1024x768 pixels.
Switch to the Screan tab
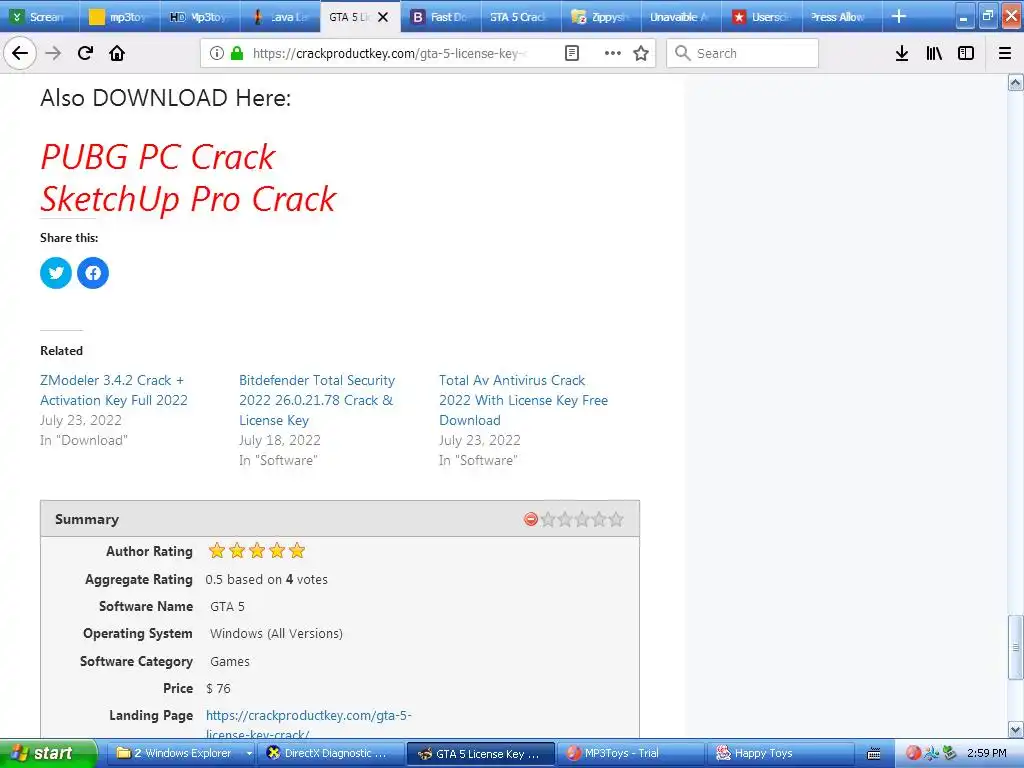click(x=39, y=17)
